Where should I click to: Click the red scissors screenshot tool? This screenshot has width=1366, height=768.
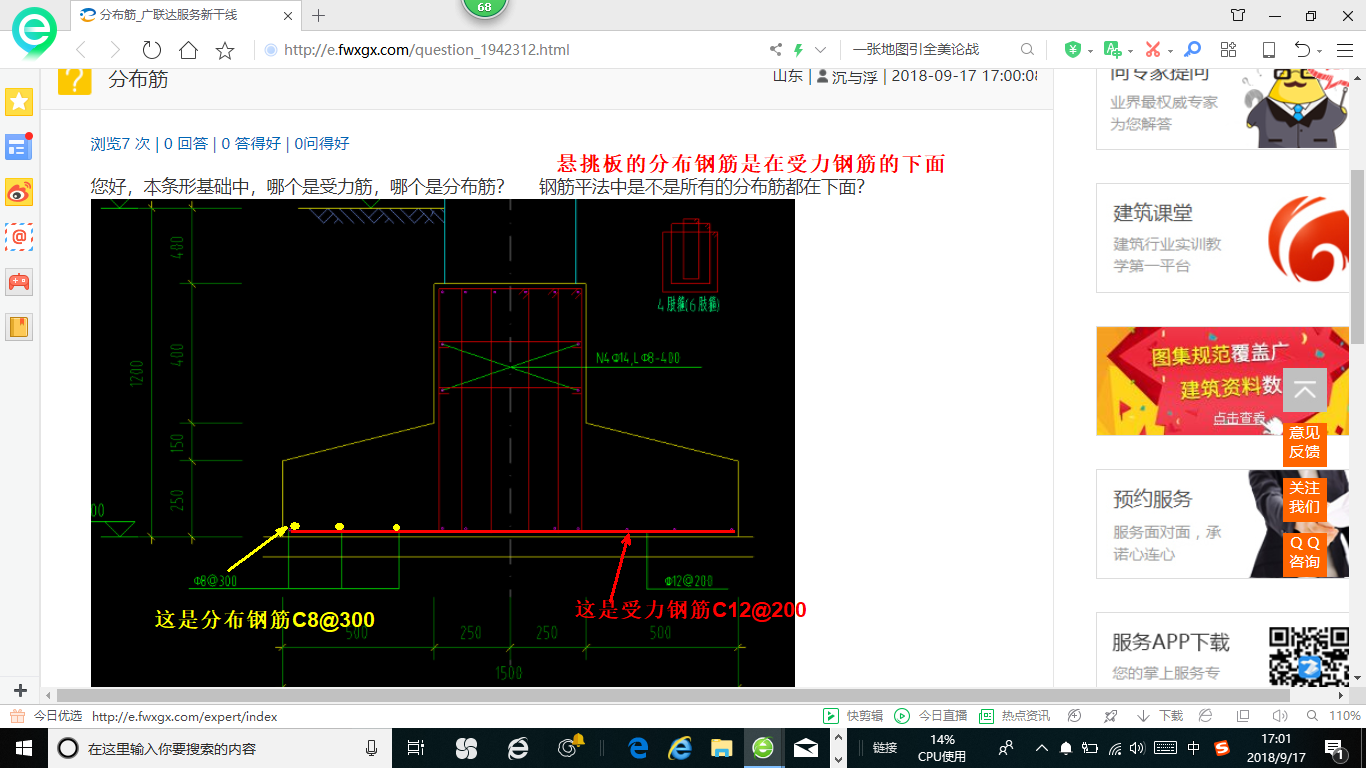[x=1152, y=49]
